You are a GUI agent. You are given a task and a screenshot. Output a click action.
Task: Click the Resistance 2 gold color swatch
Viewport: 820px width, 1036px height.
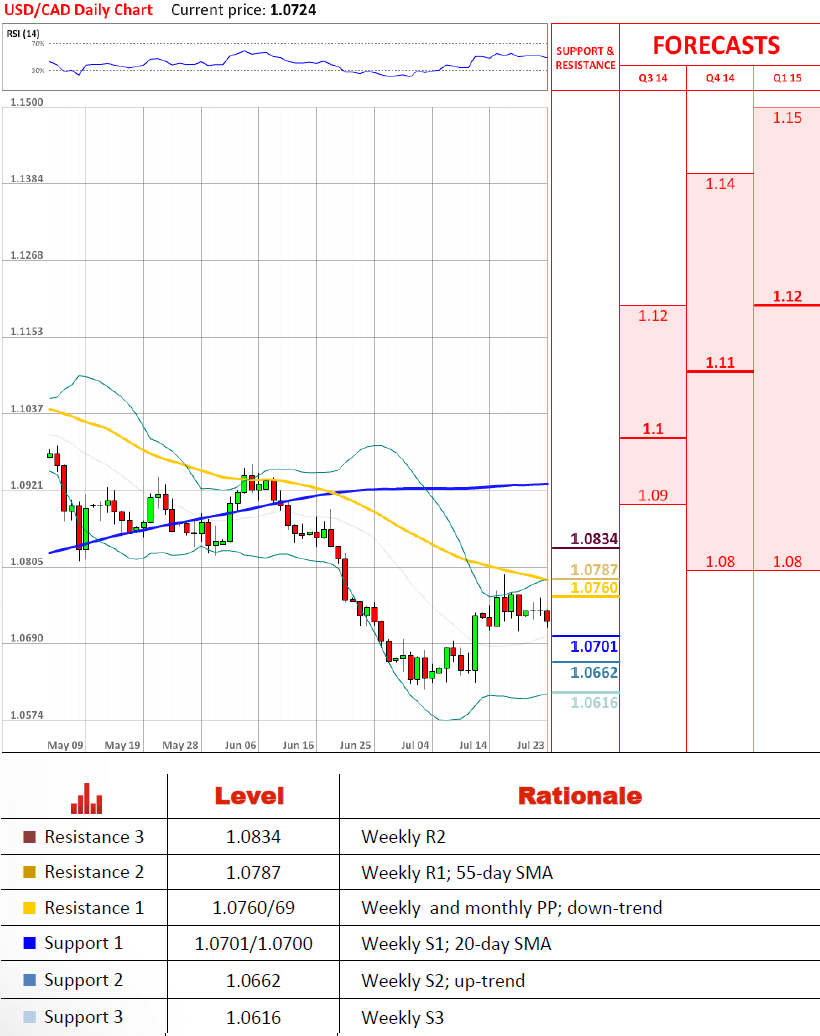(29, 872)
